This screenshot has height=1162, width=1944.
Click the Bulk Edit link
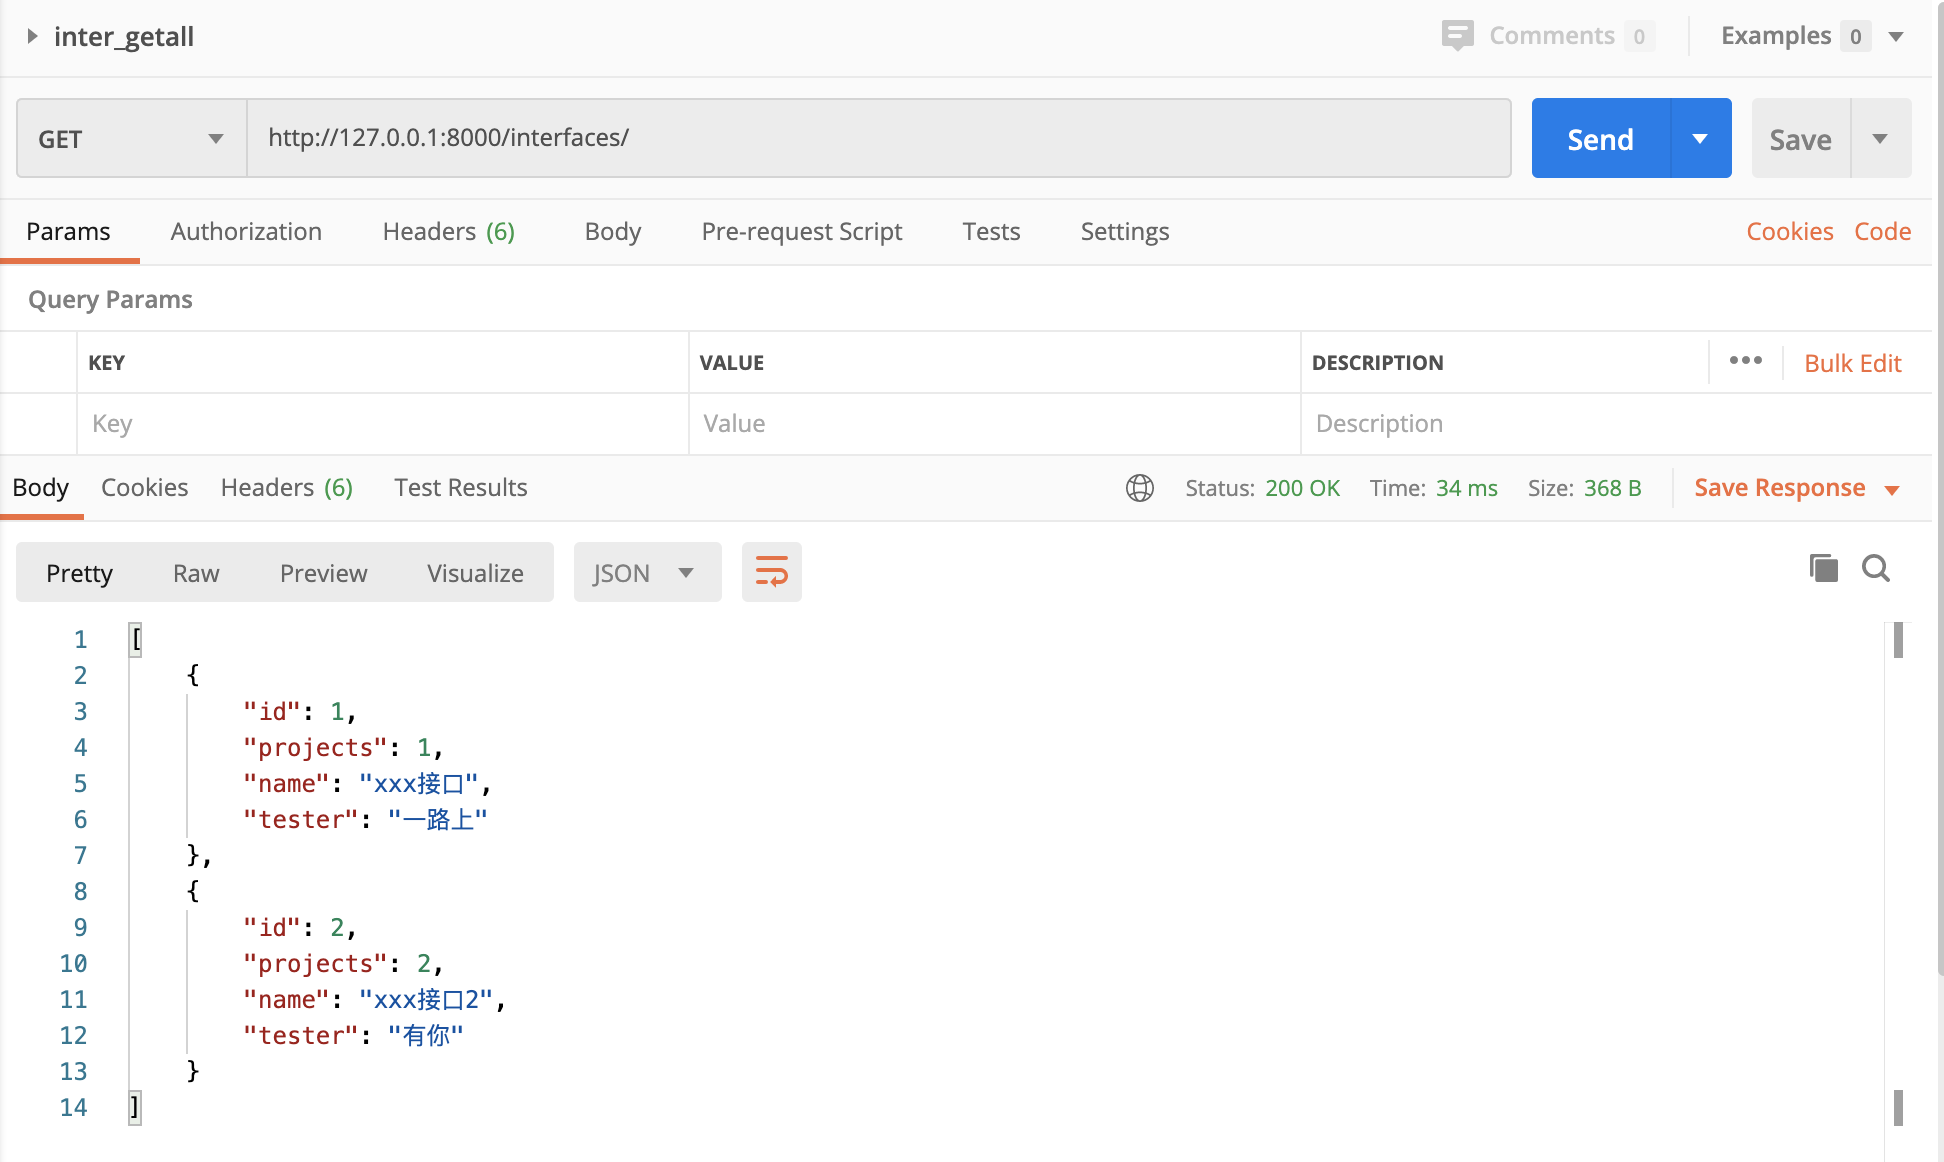[1853, 362]
